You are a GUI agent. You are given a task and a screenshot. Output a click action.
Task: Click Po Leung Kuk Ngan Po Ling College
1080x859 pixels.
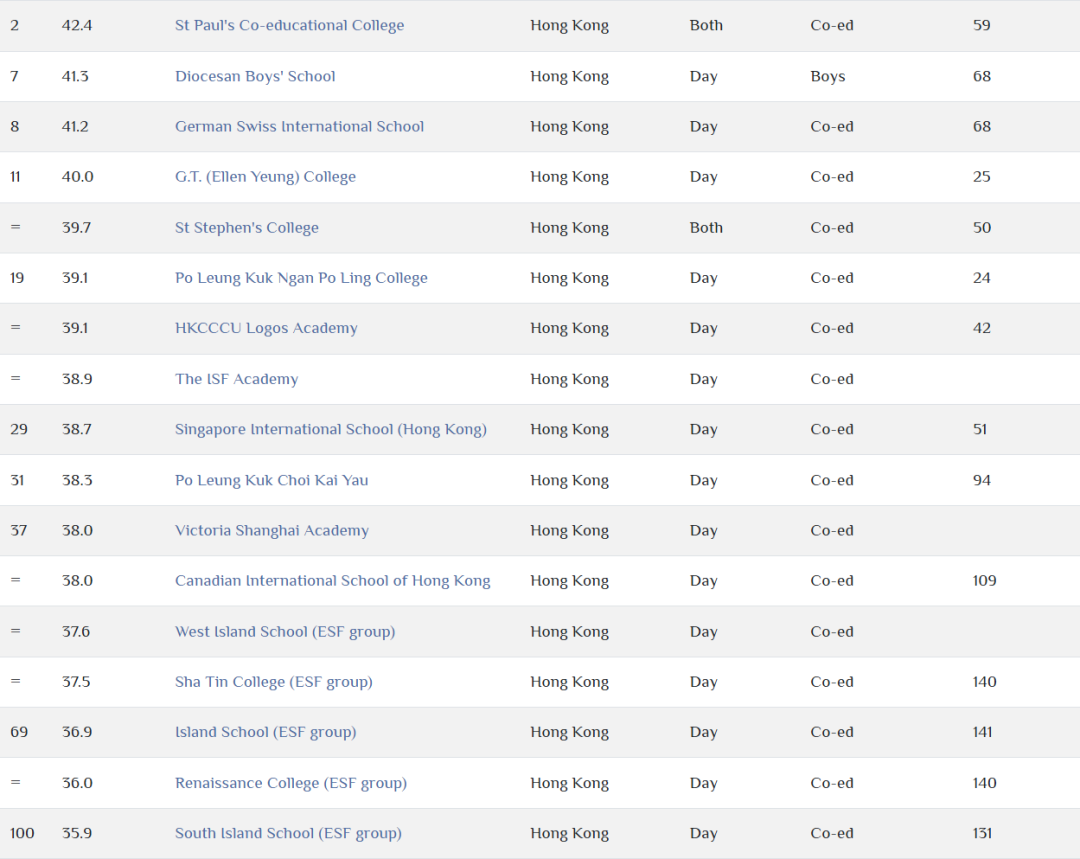point(301,278)
